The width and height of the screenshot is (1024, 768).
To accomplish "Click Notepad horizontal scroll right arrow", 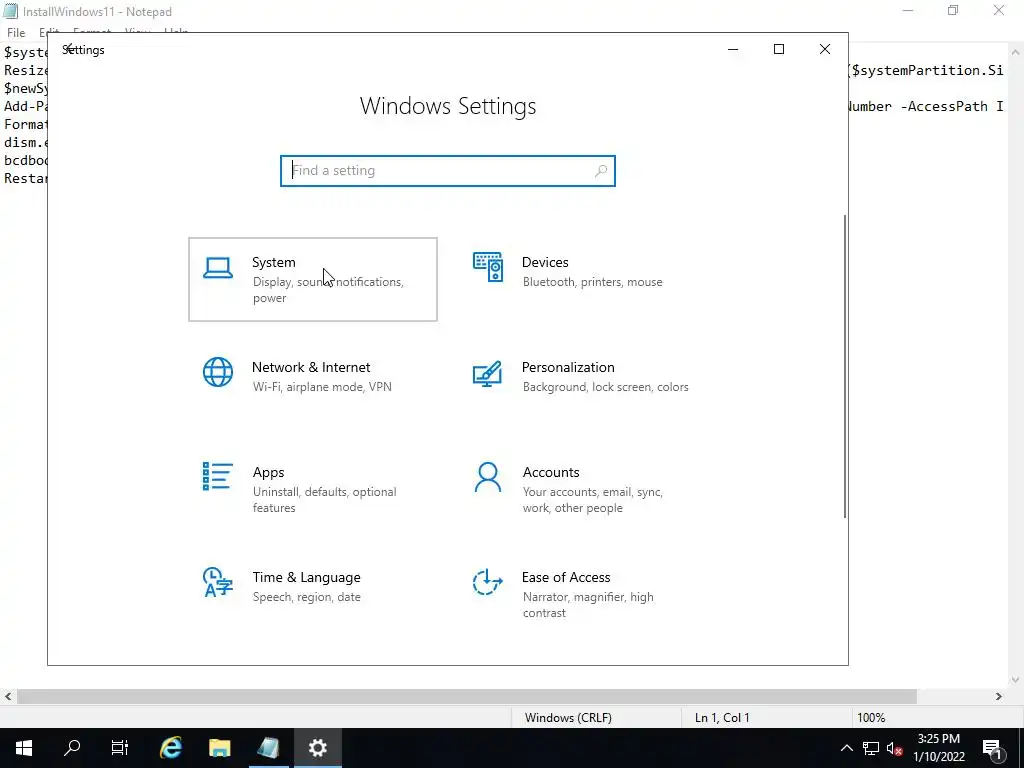I will coord(999,697).
